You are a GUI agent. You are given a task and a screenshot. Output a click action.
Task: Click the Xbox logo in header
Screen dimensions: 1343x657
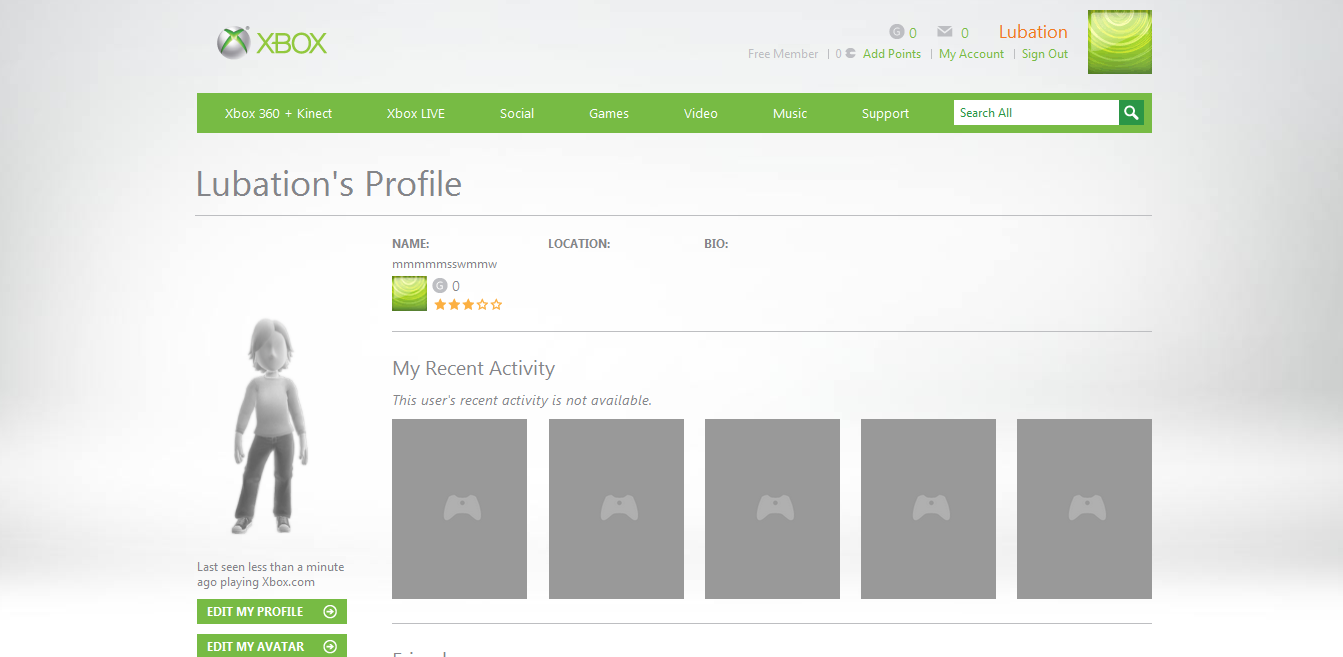[x=272, y=43]
